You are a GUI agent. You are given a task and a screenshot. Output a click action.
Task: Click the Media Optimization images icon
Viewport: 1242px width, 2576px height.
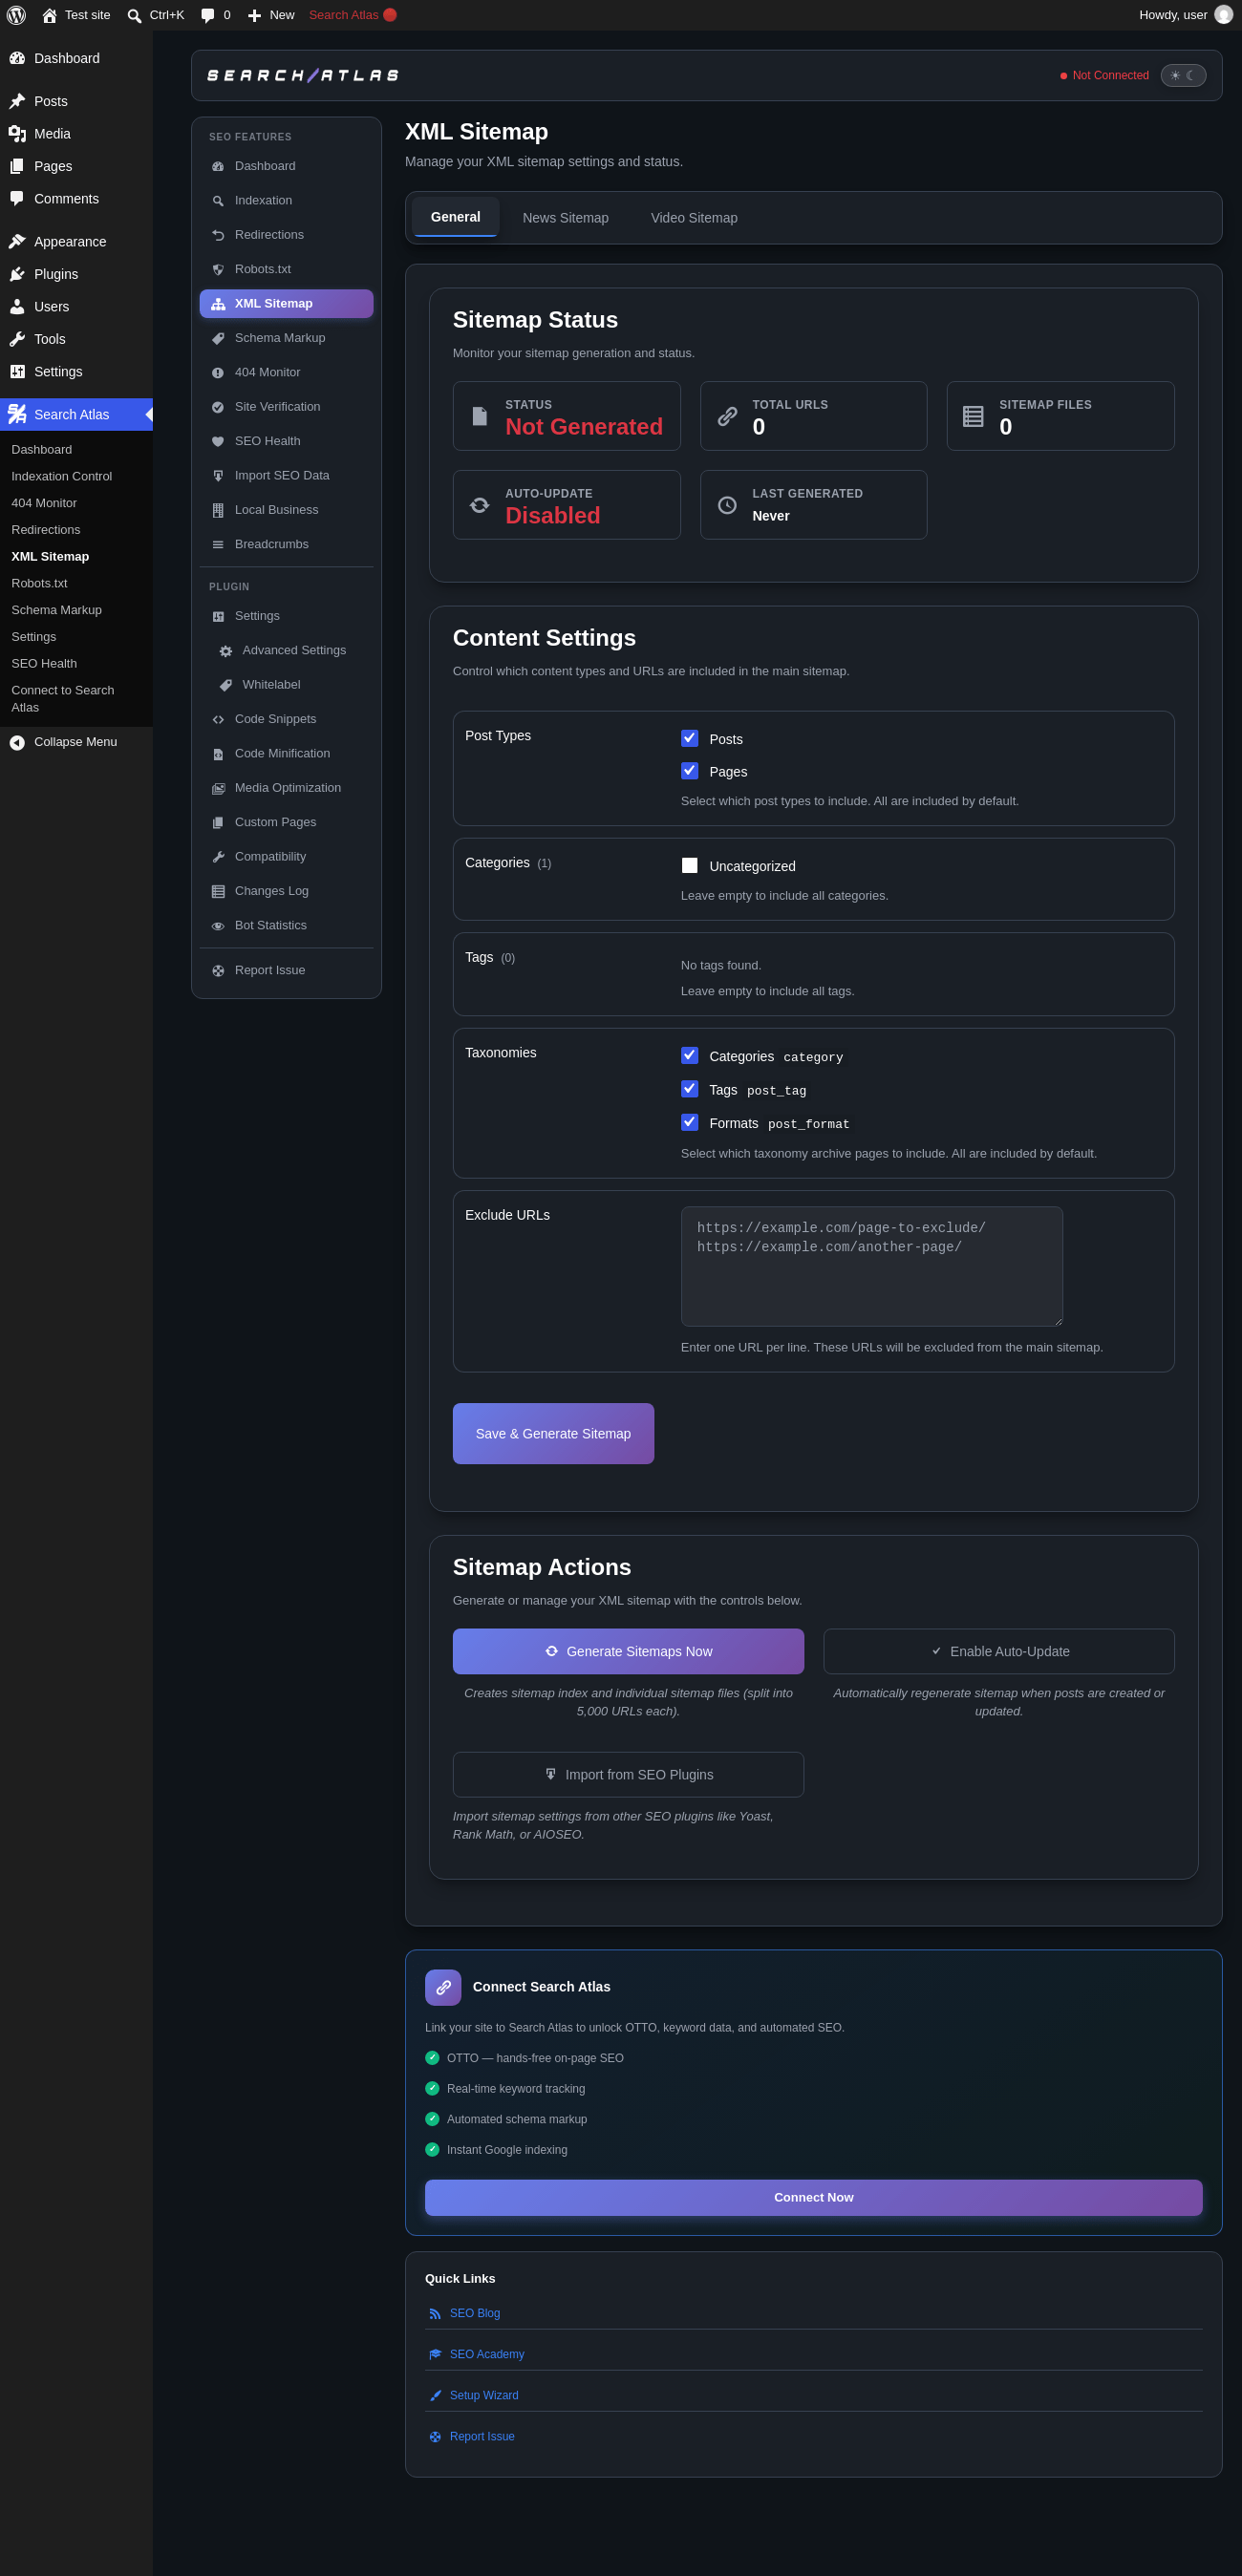218,788
